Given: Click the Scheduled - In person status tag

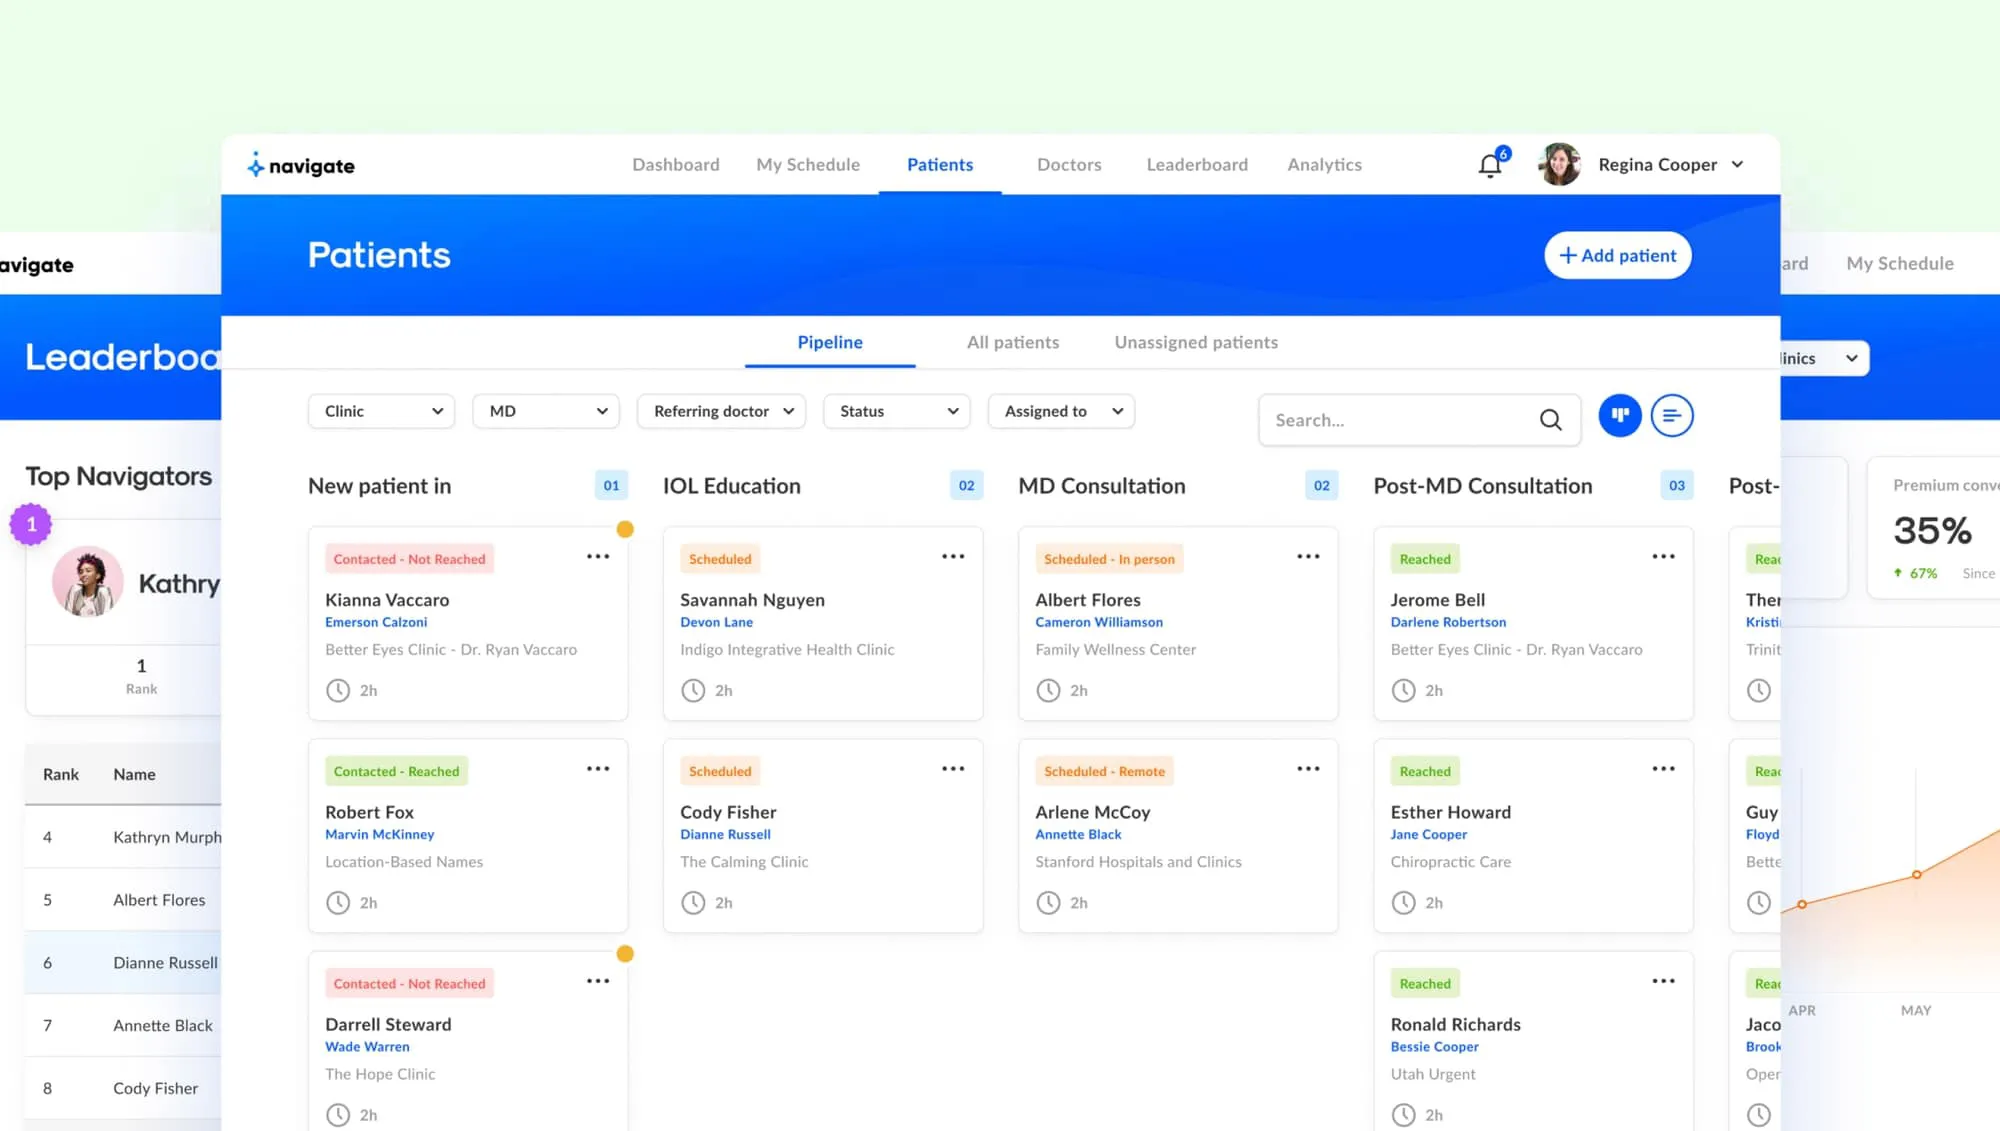Looking at the screenshot, I should (1109, 559).
